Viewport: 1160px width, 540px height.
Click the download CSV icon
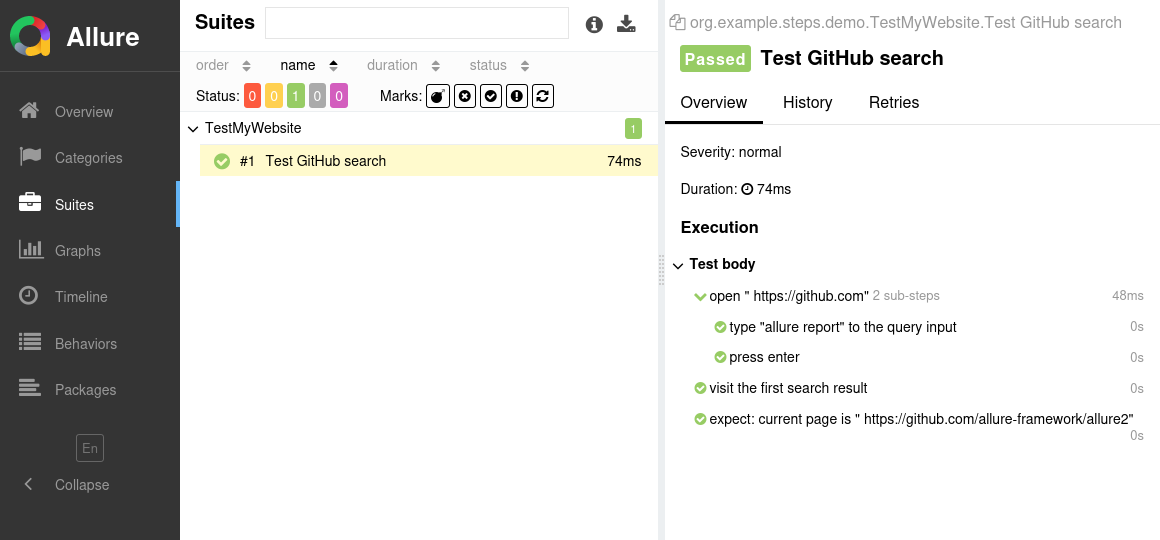click(x=626, y=24)
